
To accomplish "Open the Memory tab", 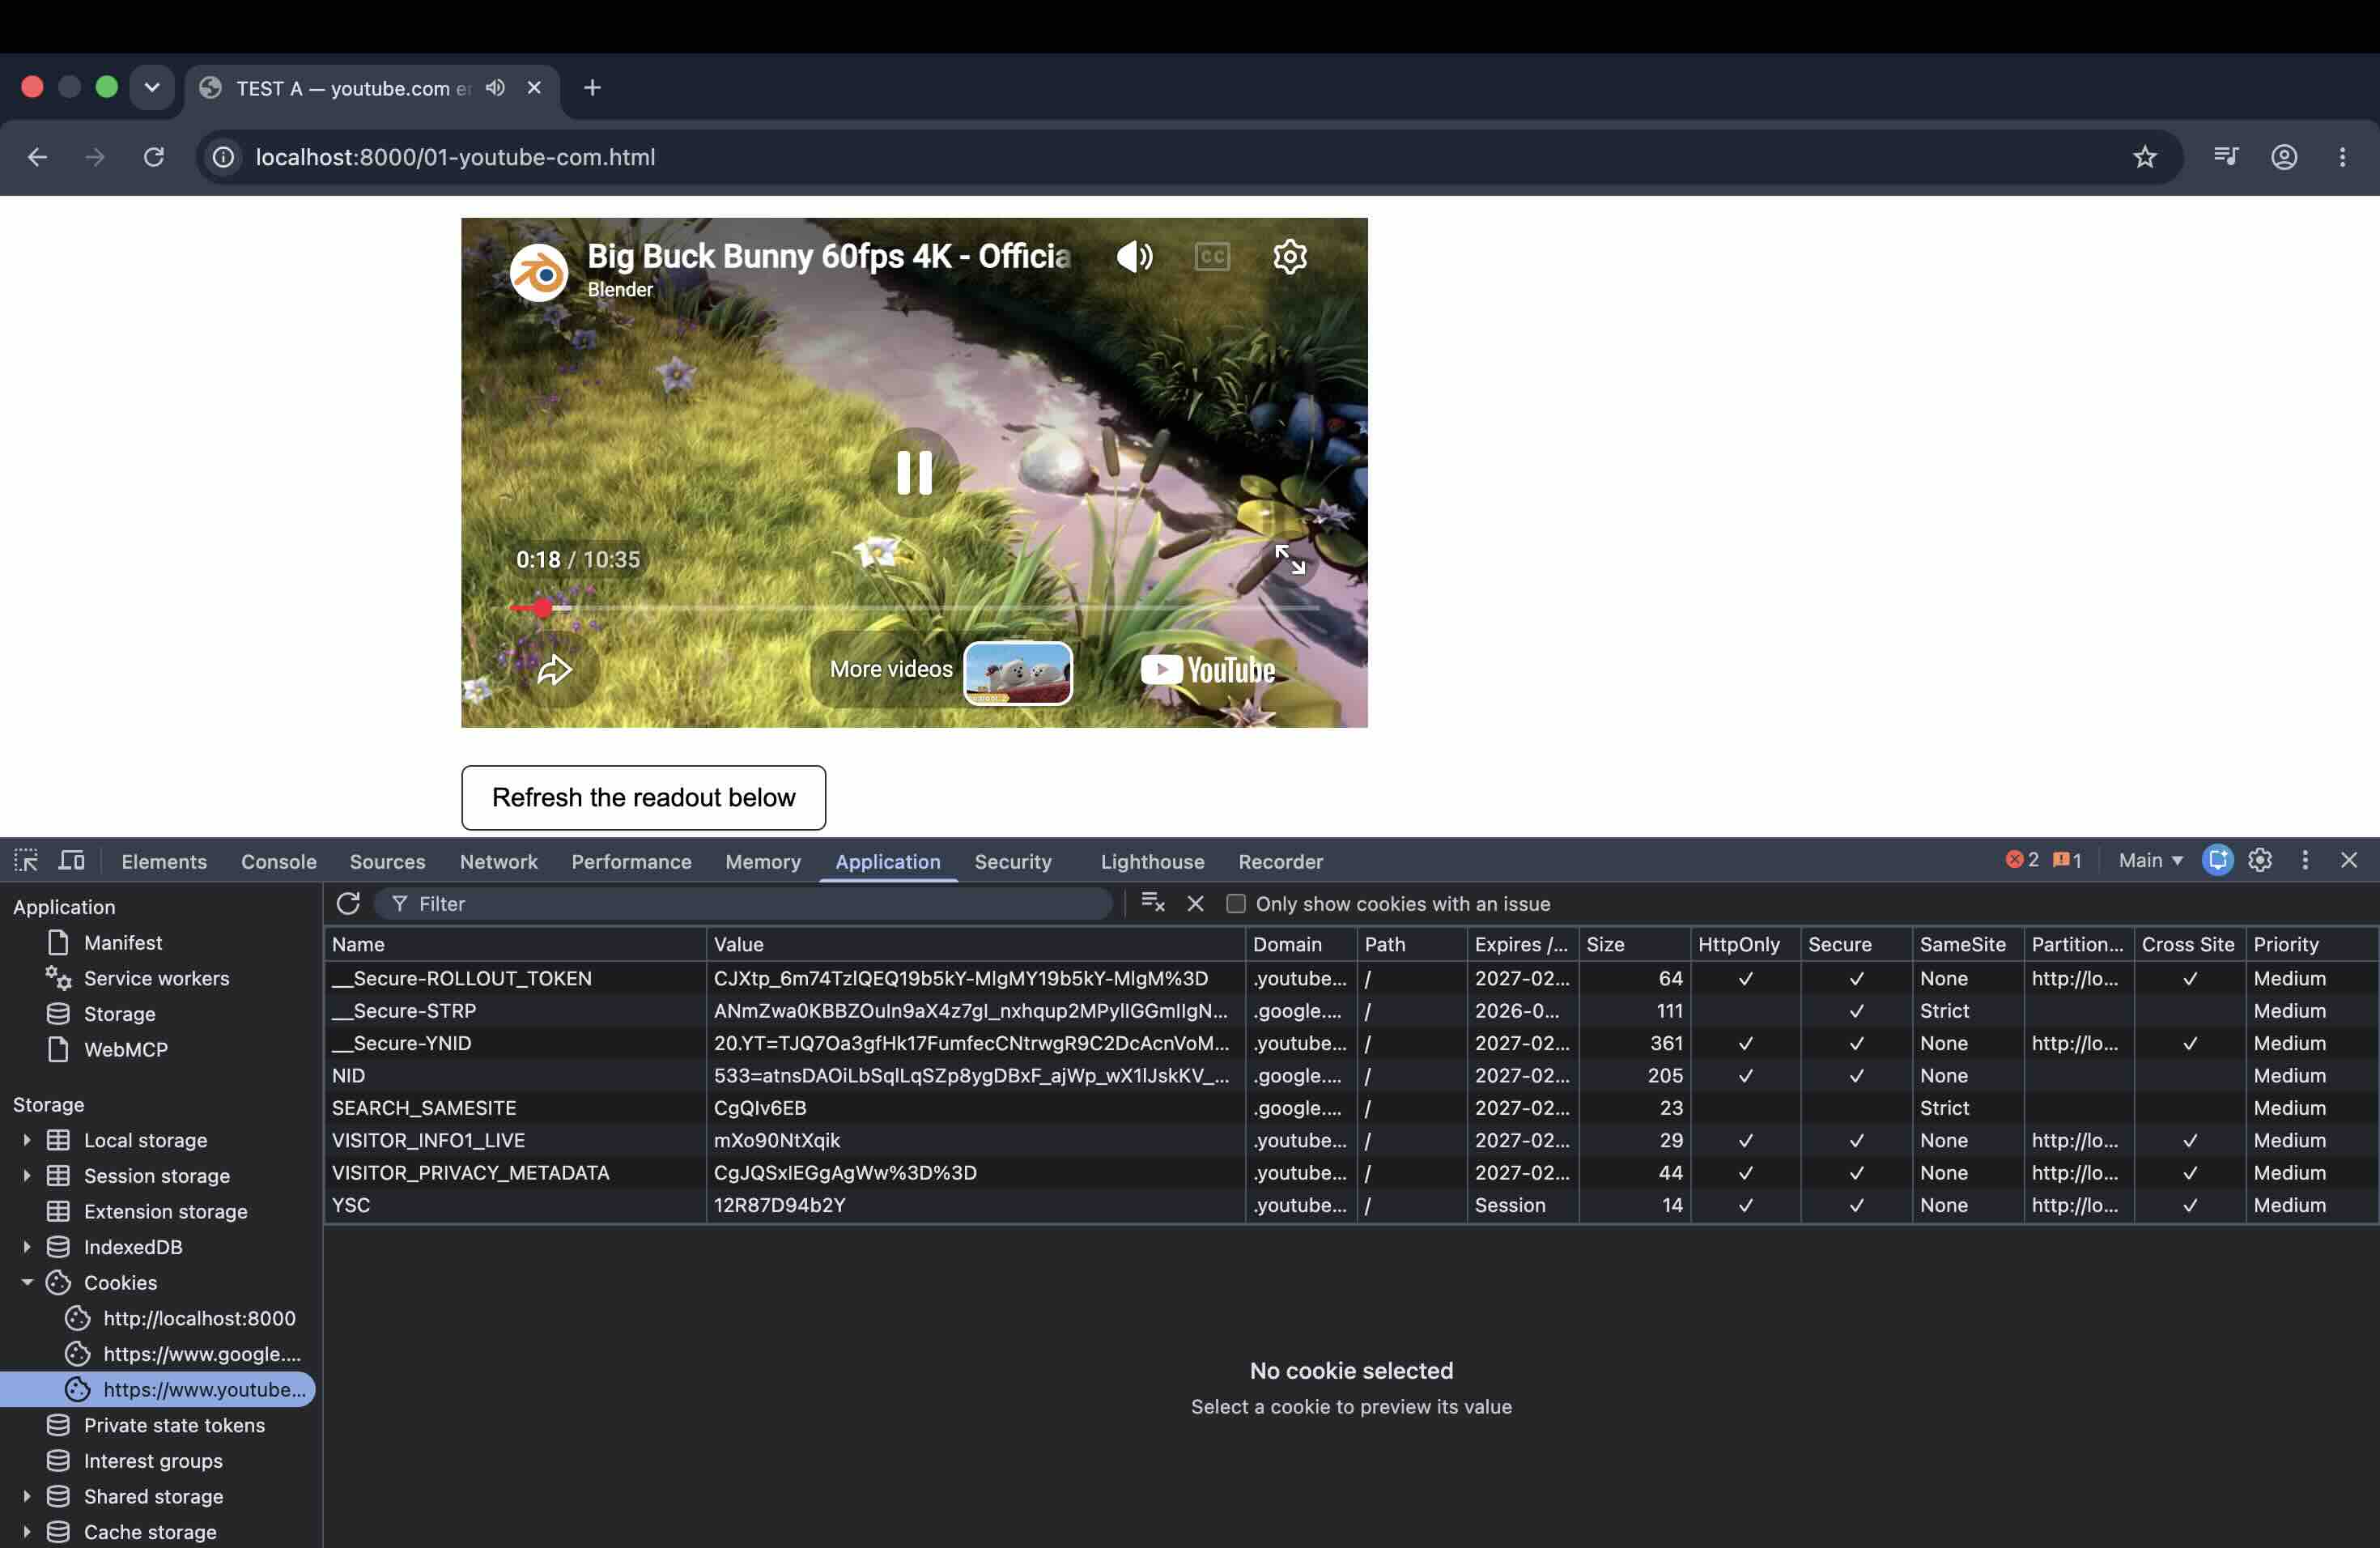I will [762, 861].
